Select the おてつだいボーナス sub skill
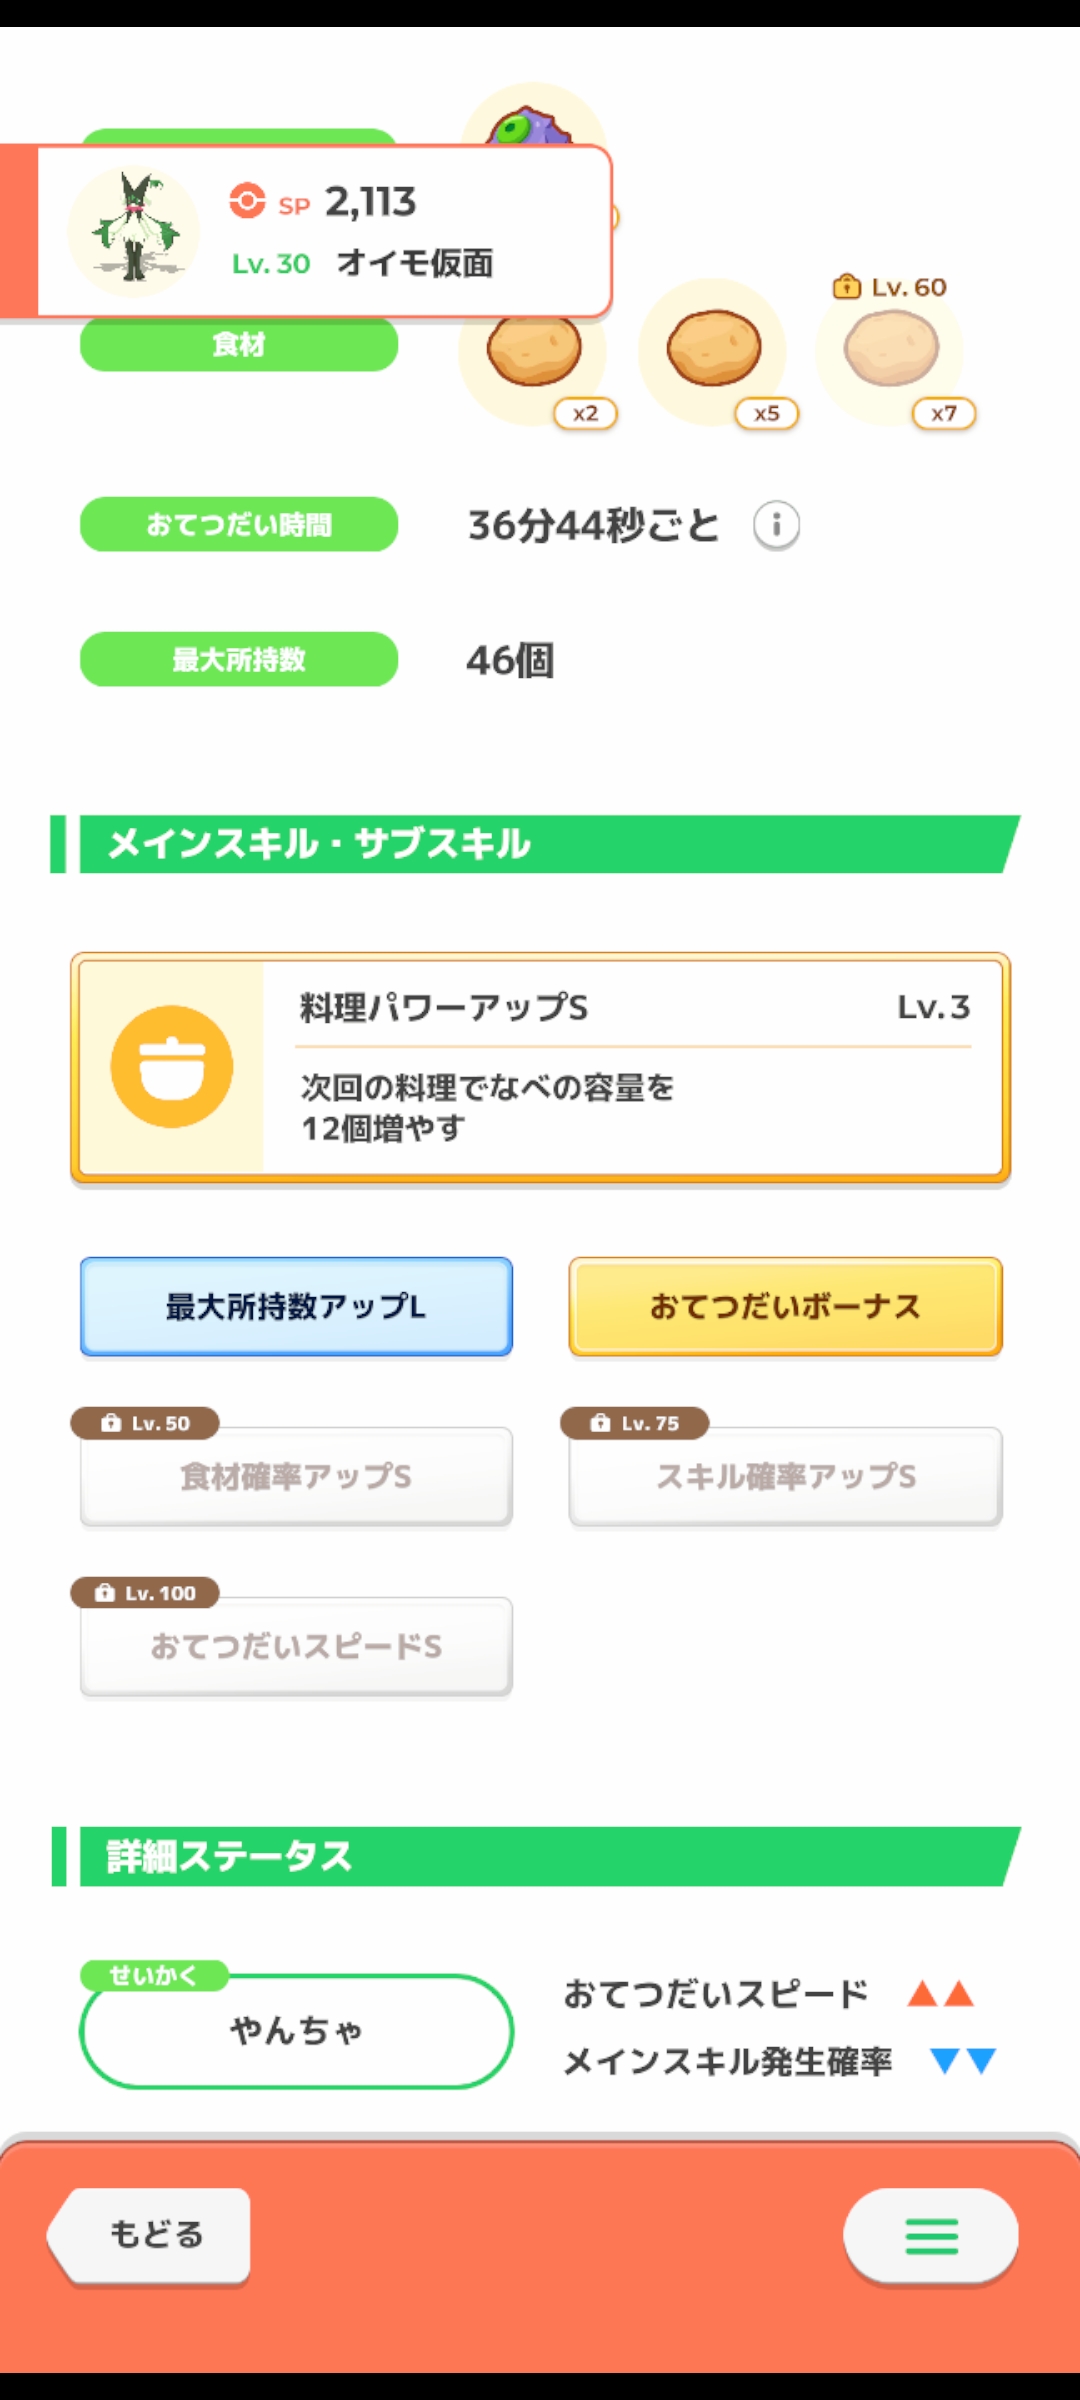 coord(785,1306)
